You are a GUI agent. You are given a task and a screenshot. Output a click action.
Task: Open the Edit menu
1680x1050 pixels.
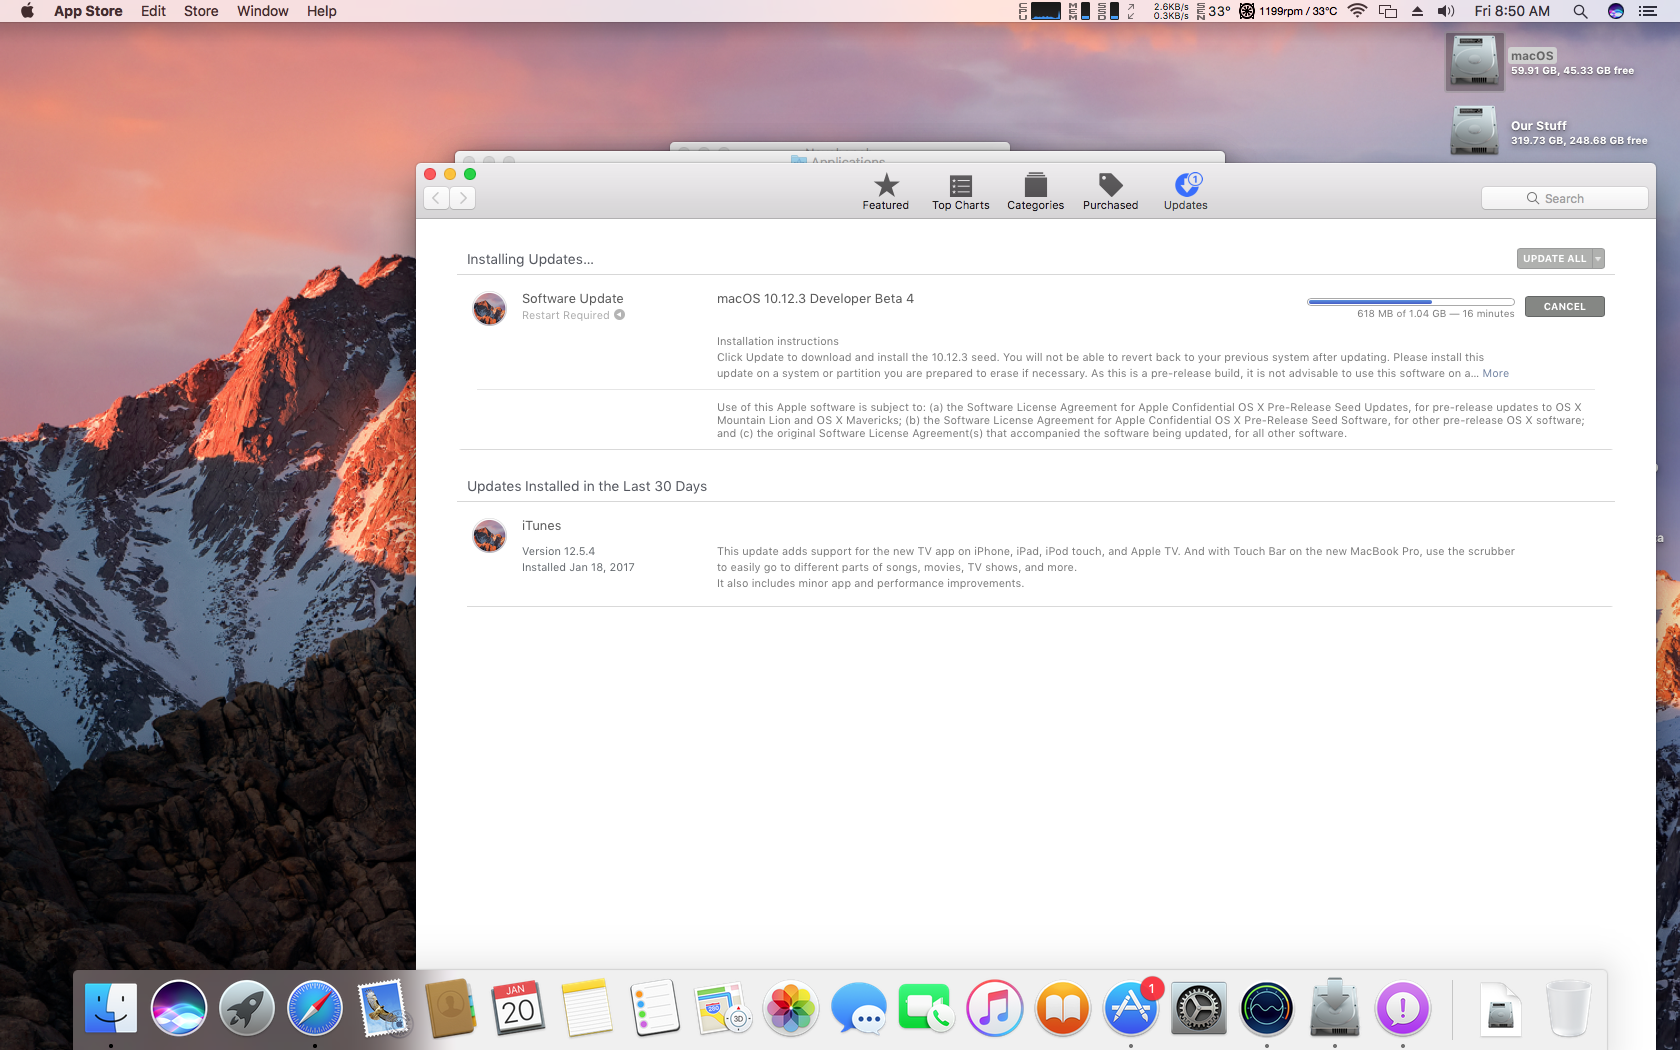(x=153, y=11)
